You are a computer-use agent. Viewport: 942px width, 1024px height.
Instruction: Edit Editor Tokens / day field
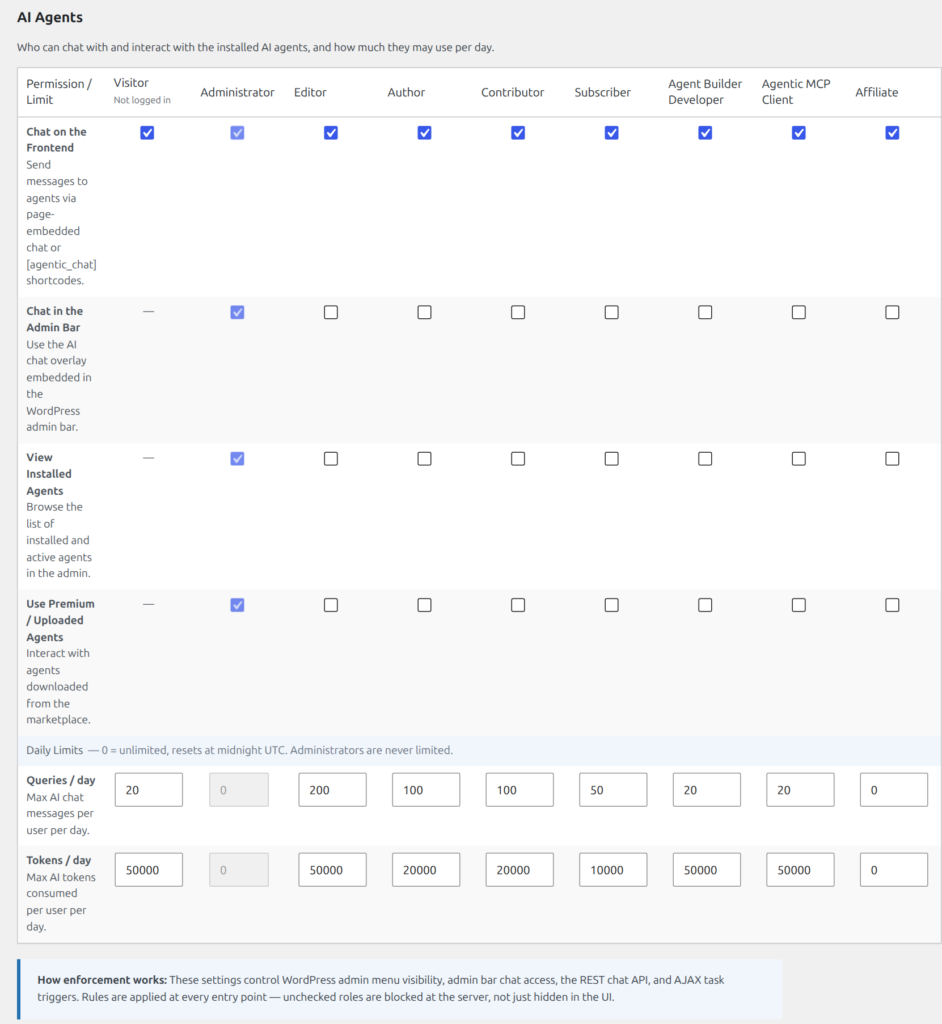pos(332,869)
